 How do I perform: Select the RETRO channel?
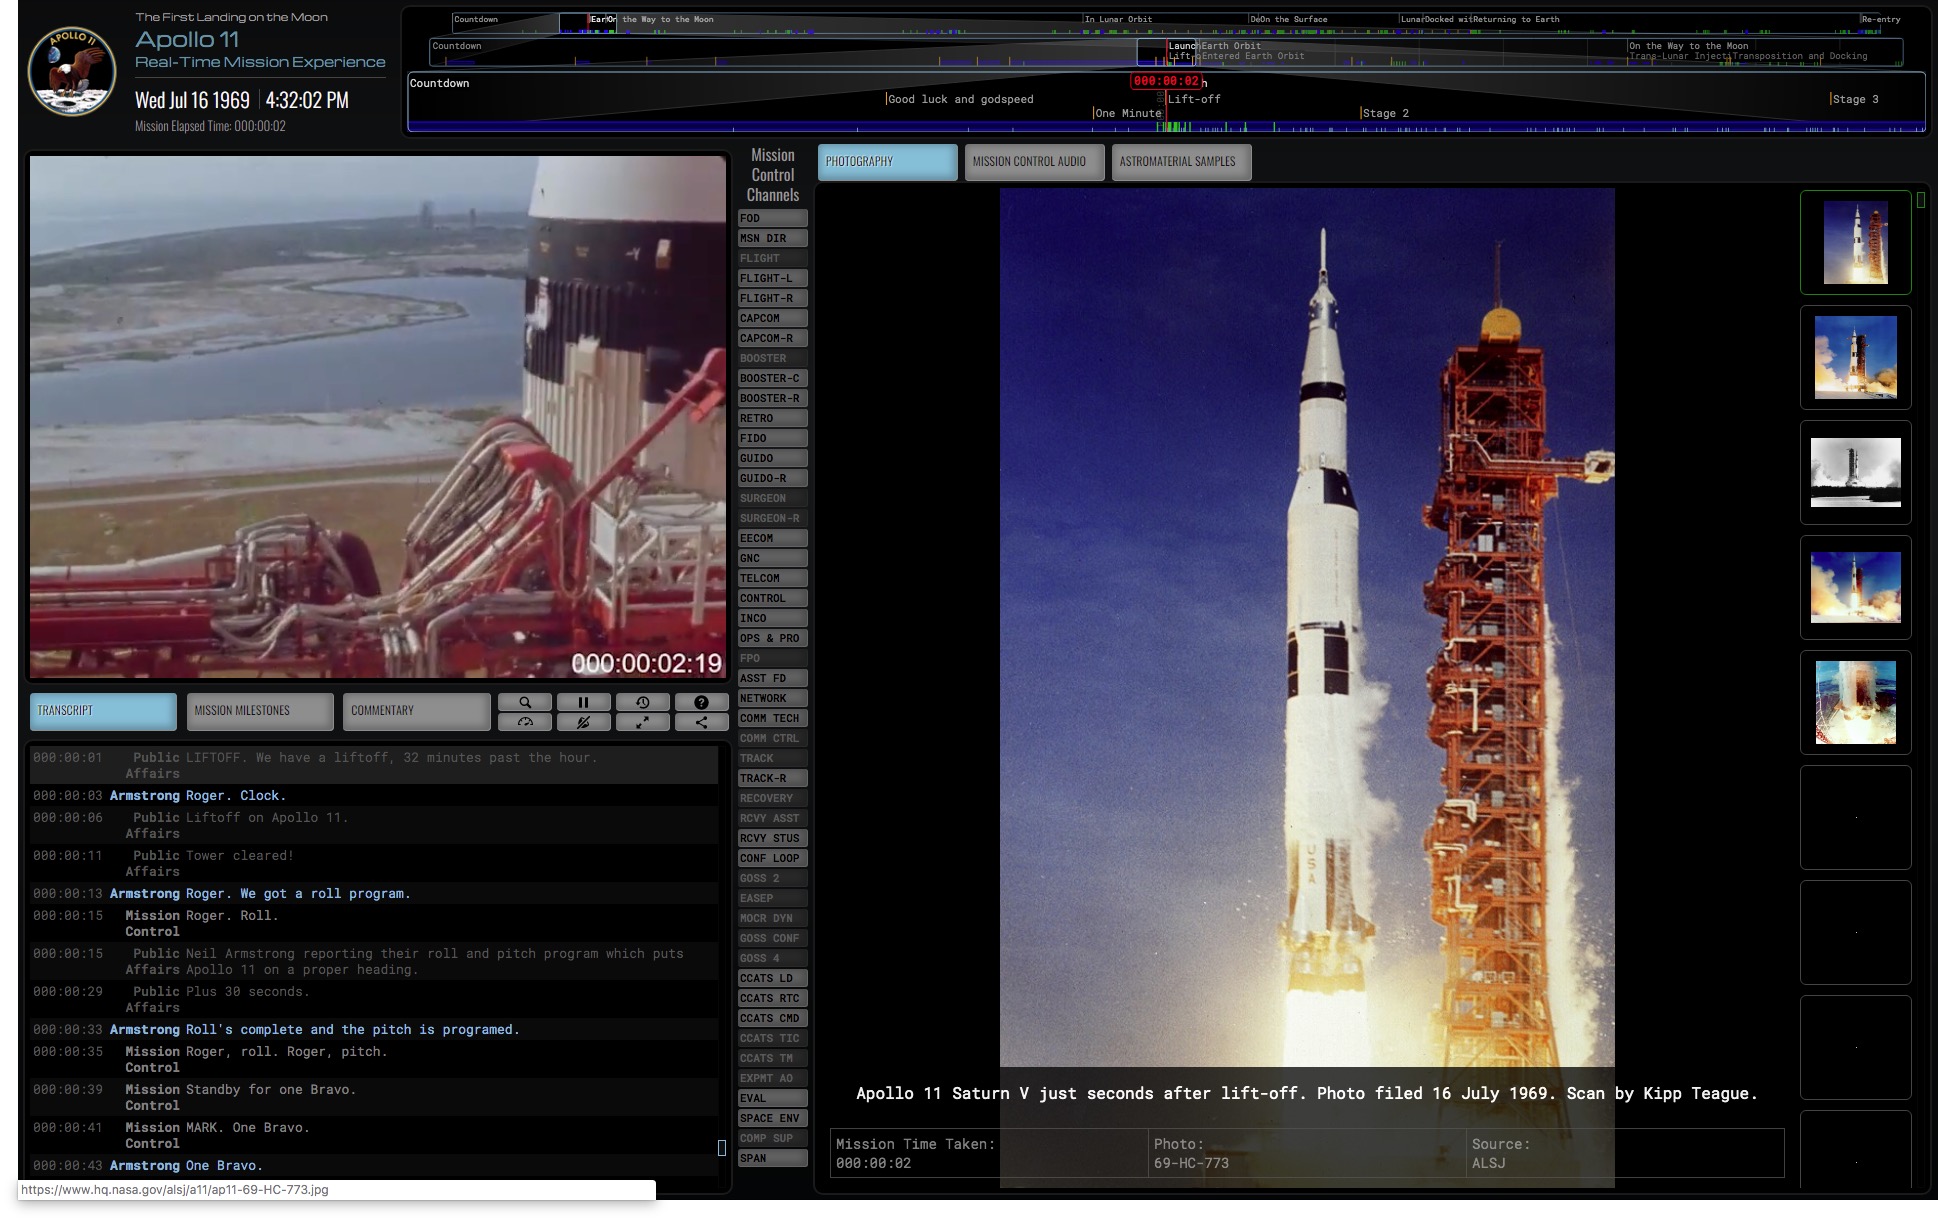click(772, 418)
